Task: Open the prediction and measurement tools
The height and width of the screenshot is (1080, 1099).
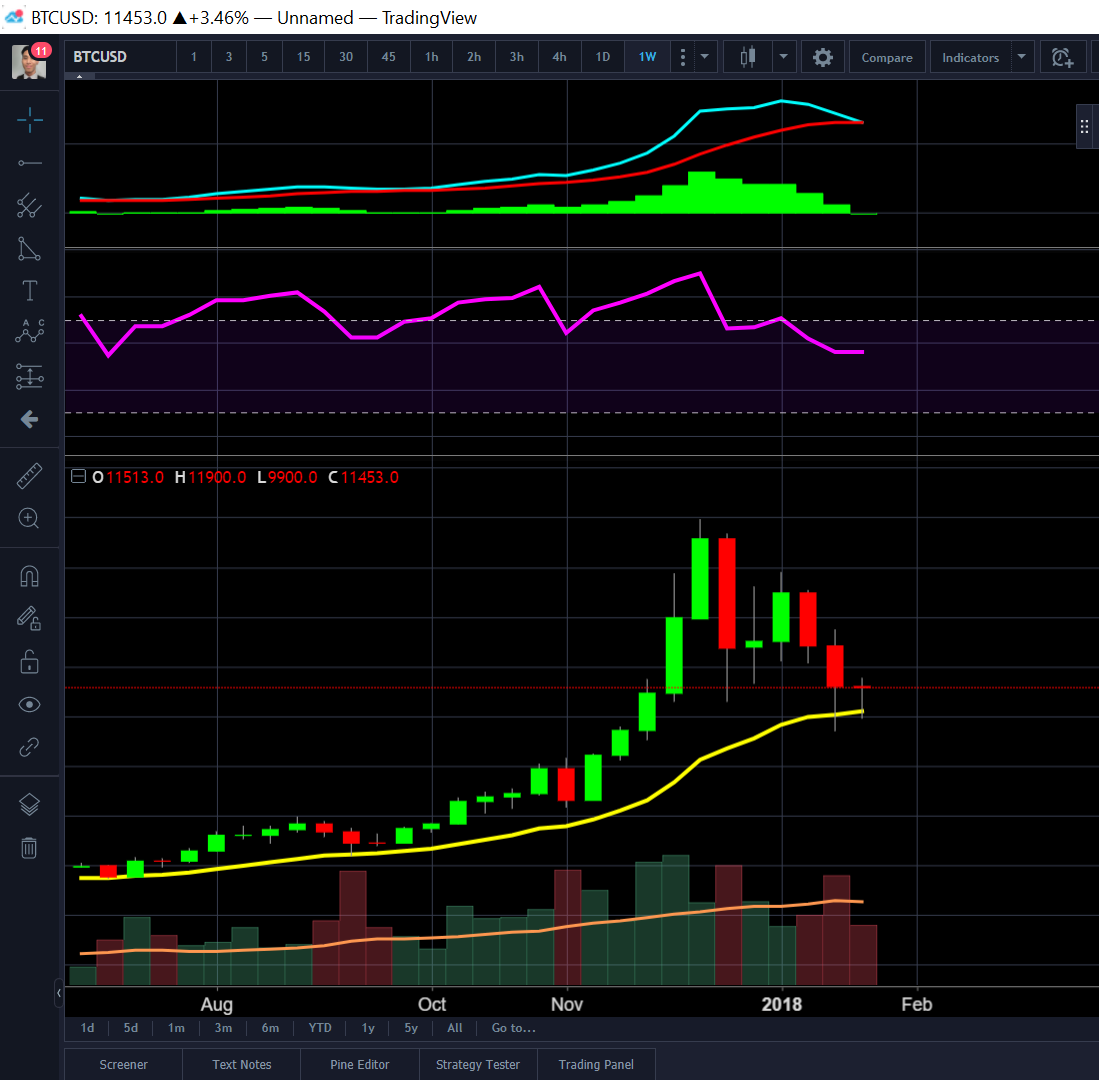Action: click(29, 376)
